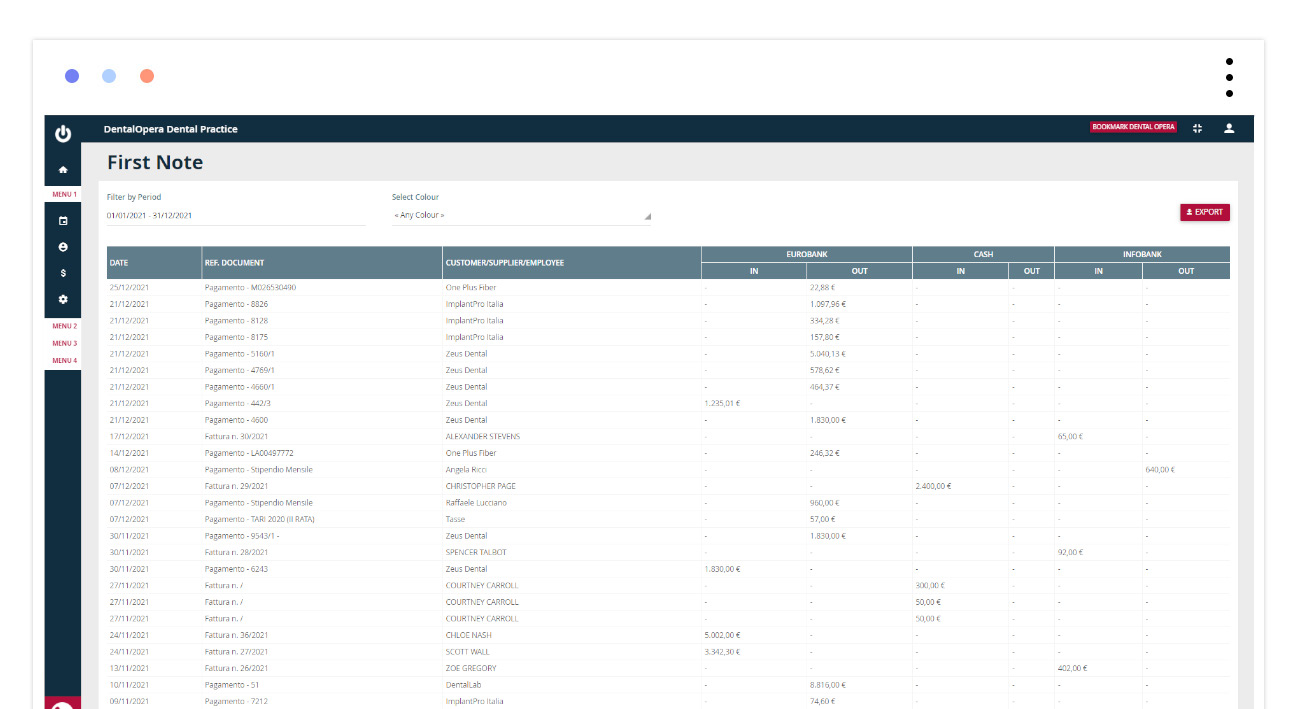Image resolution: width=1300 pixels, height=709 pixels.
Task: Click amount 3.342,30 € in Eurobank
Action: click(x=723, y=652)
